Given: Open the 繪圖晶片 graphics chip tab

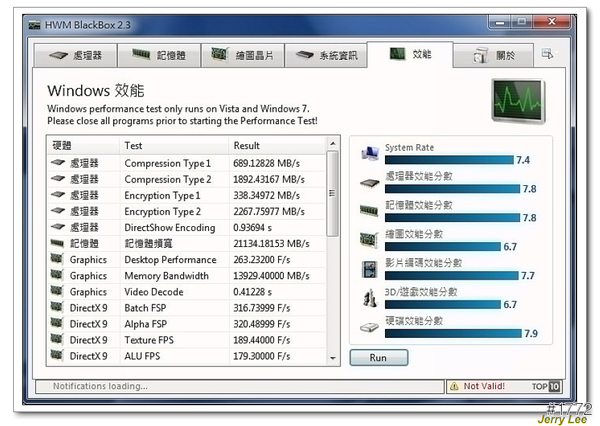Looking at the screenshot, I should pos(241,56).
